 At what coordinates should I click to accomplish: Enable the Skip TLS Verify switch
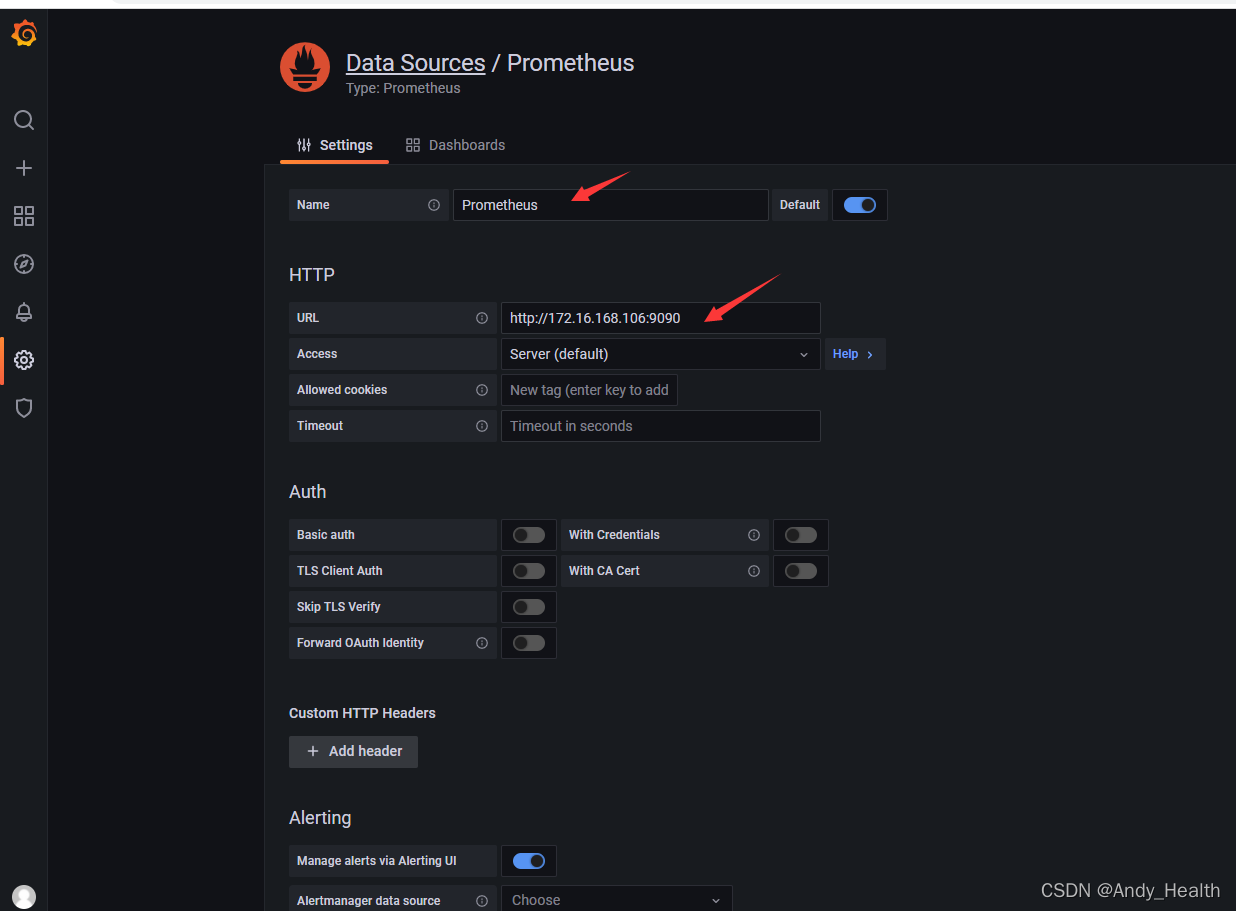coord(529,607)
